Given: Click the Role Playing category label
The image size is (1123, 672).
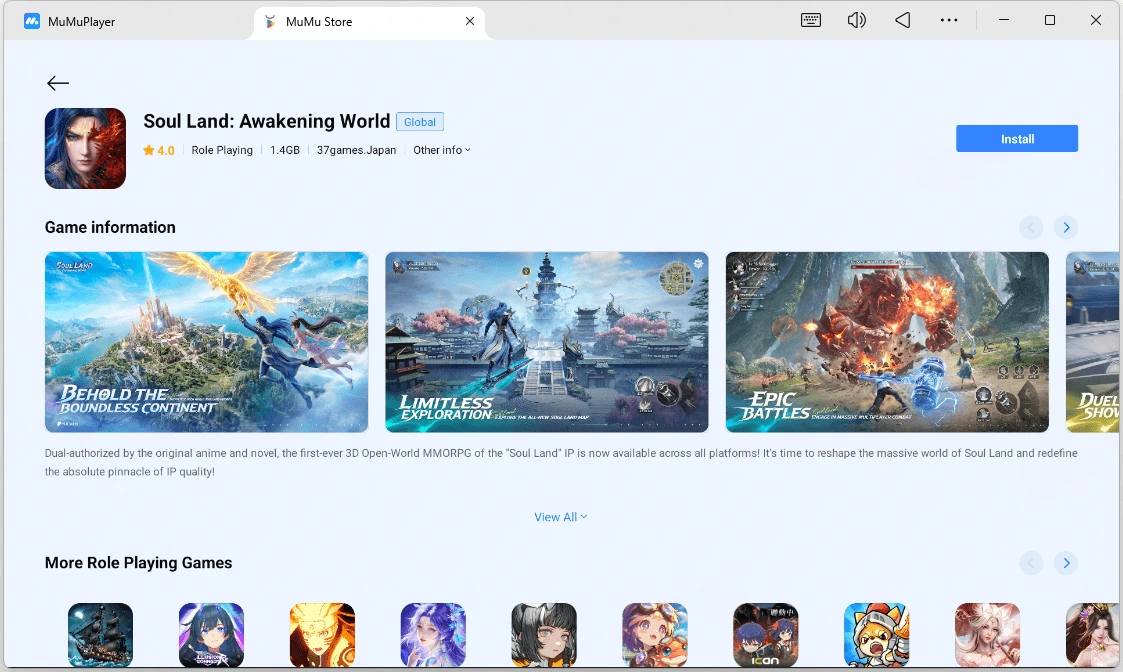Looking at the screenshot, I should [x=222, y=150].
